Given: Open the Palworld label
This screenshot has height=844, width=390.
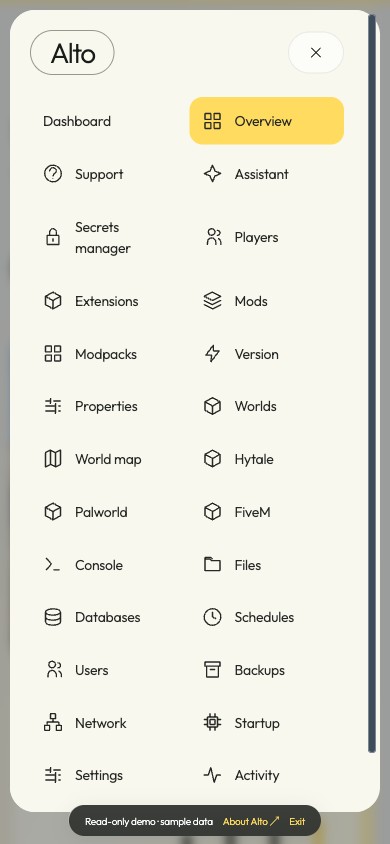Looking at the screenshot, I should (101, 512).
